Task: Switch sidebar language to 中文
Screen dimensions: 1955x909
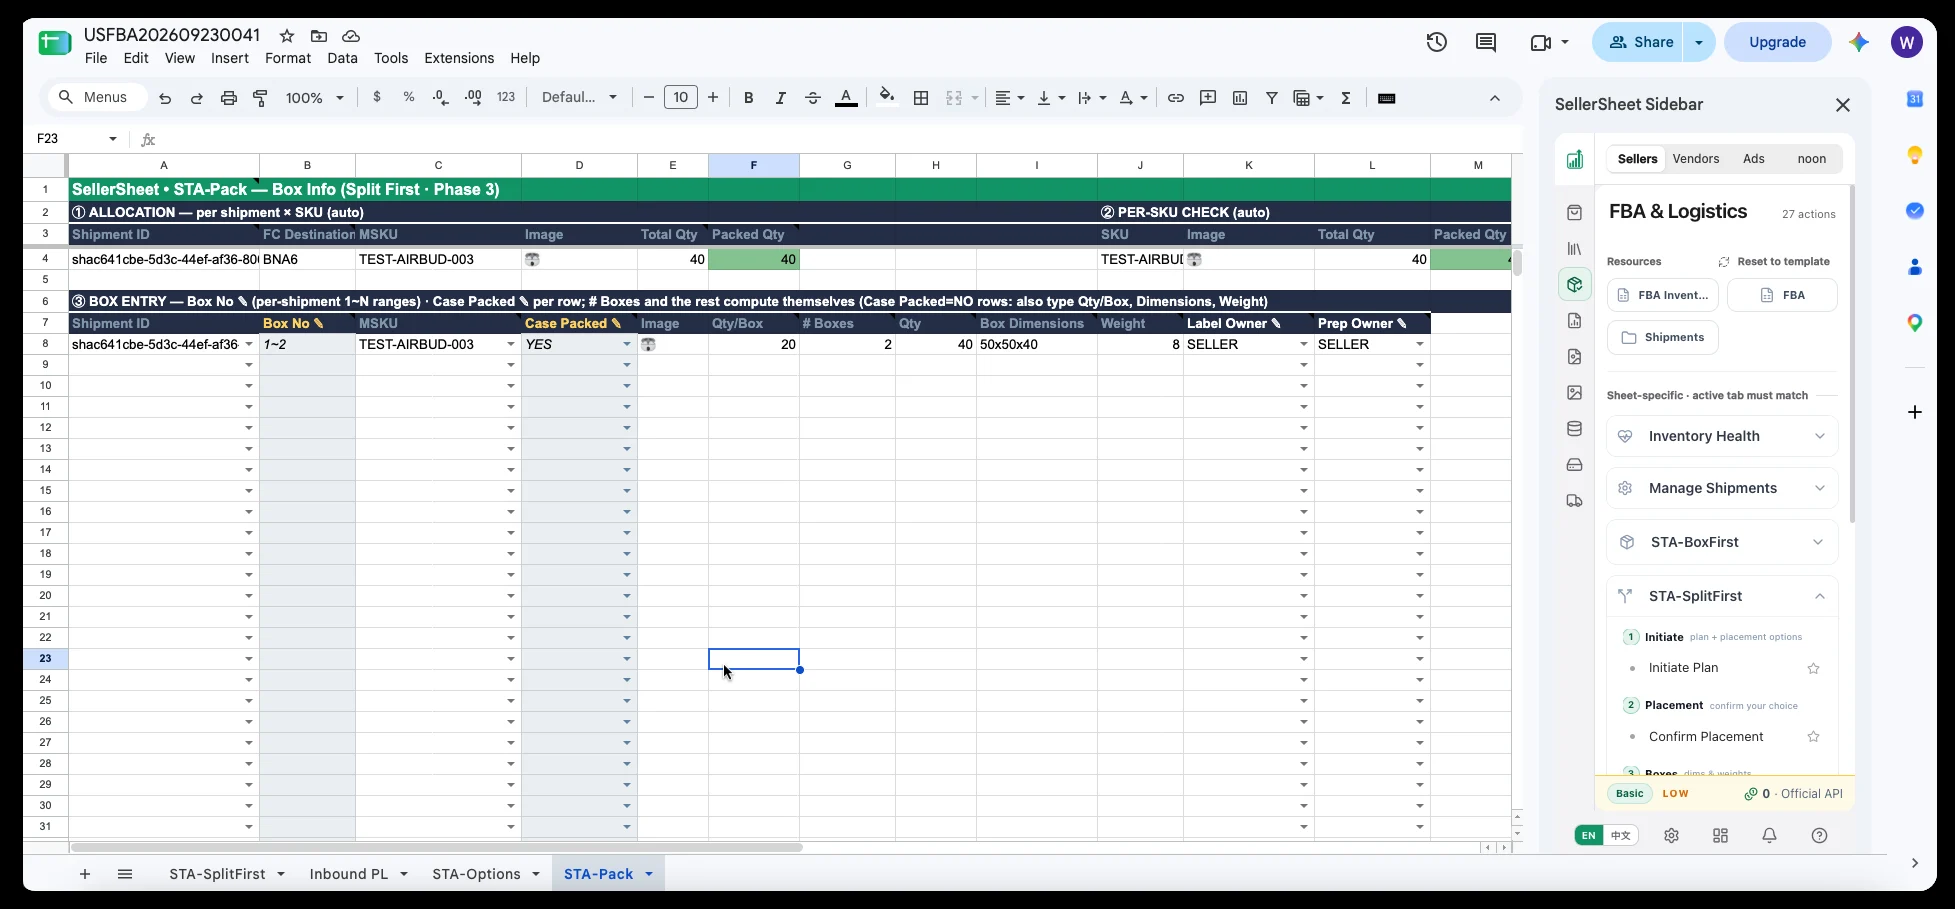Action: (1620, 835)
